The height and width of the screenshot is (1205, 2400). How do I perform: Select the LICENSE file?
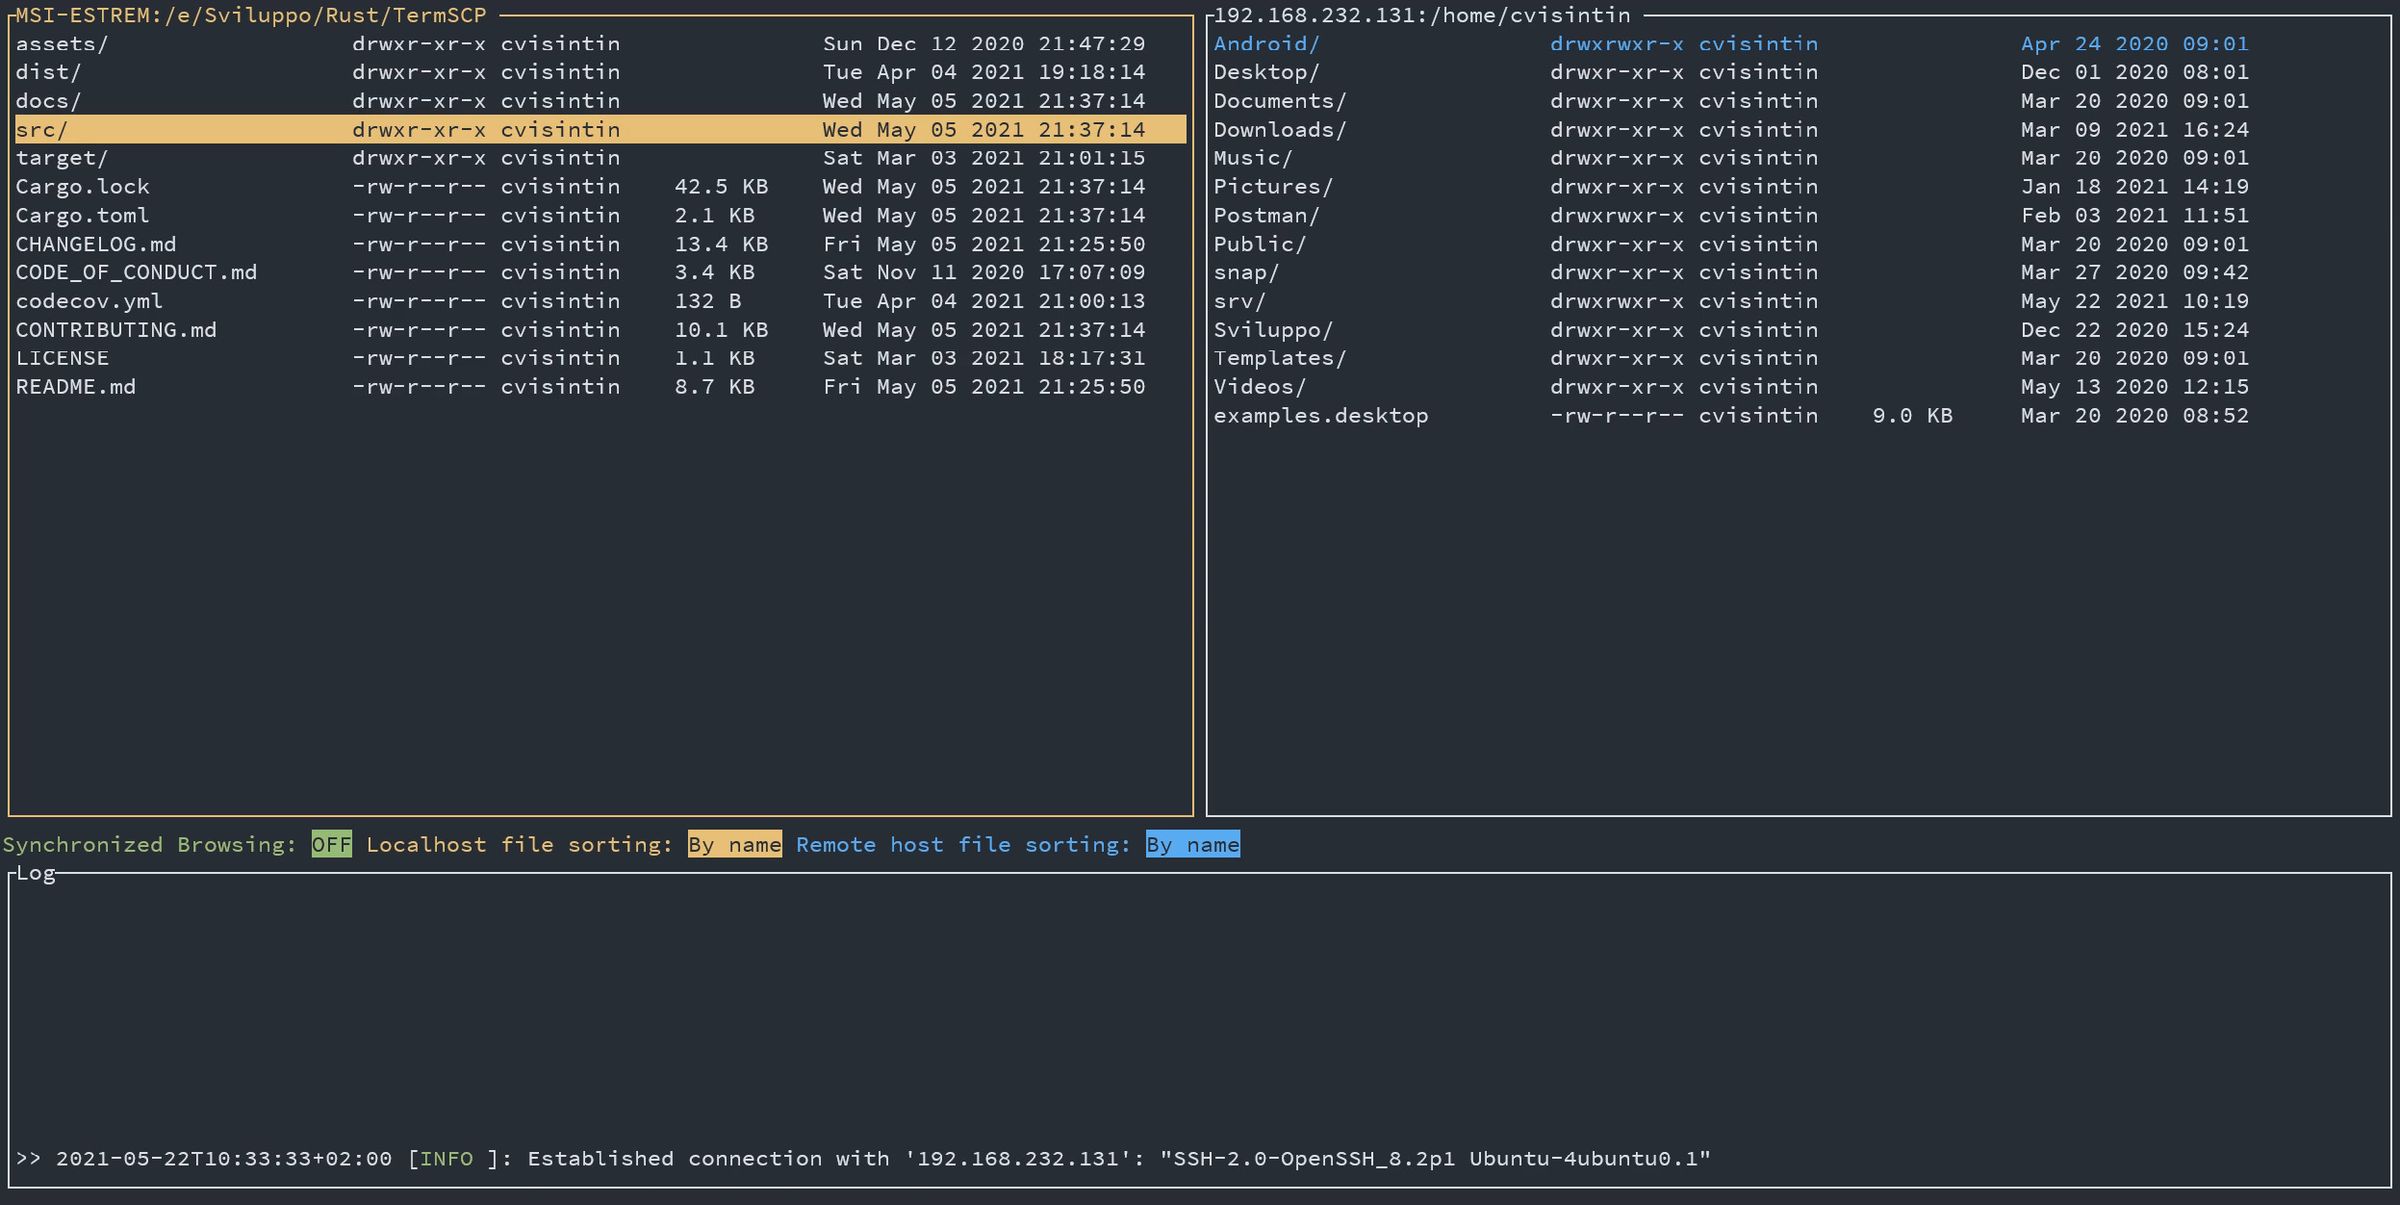(63, 357)
